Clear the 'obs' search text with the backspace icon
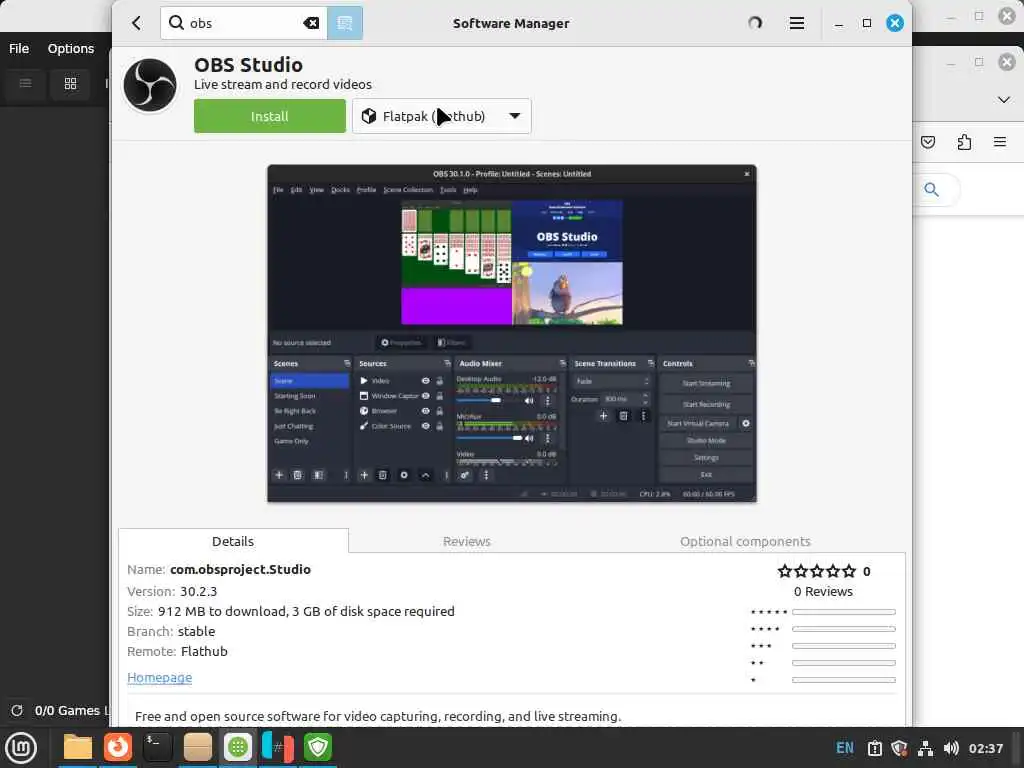 click(312, 23)
